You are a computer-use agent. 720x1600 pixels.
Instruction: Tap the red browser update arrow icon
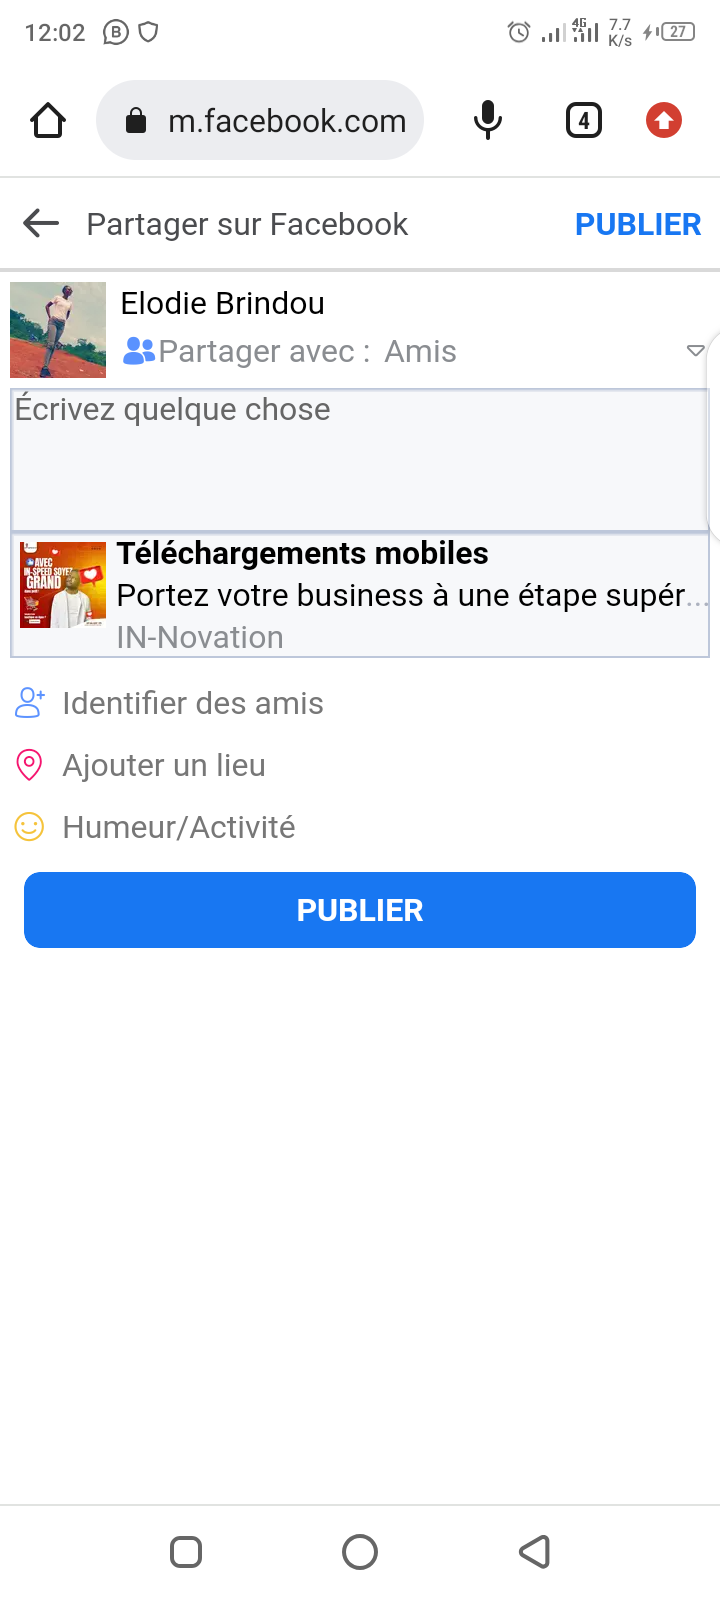click(x=663, y=121)
